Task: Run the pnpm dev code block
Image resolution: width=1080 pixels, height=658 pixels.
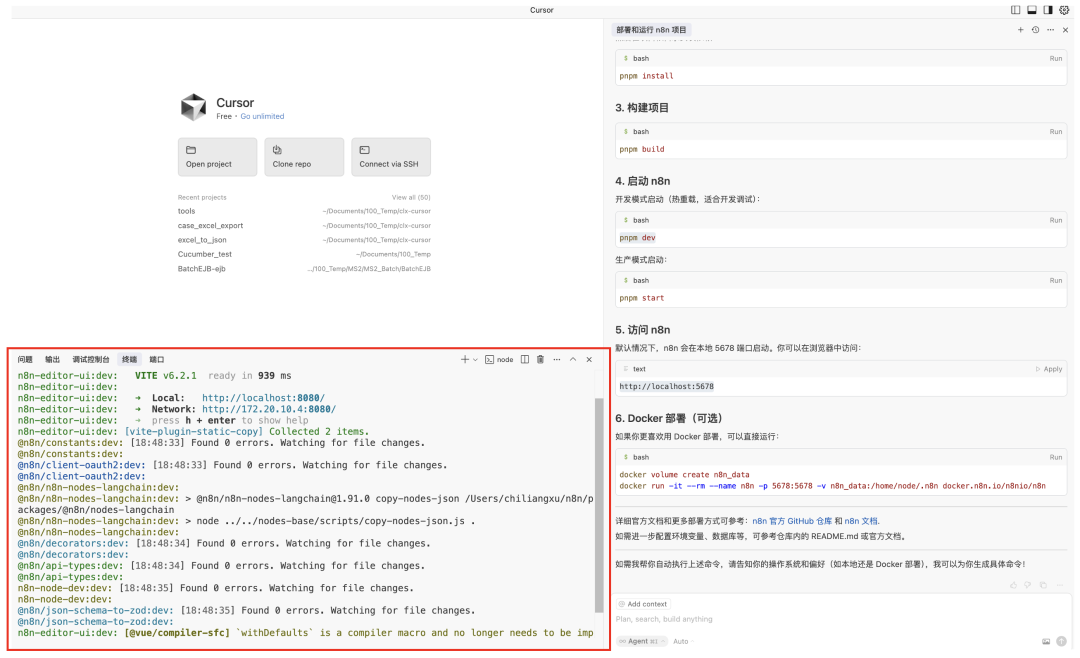Action: pos(1055,220)
